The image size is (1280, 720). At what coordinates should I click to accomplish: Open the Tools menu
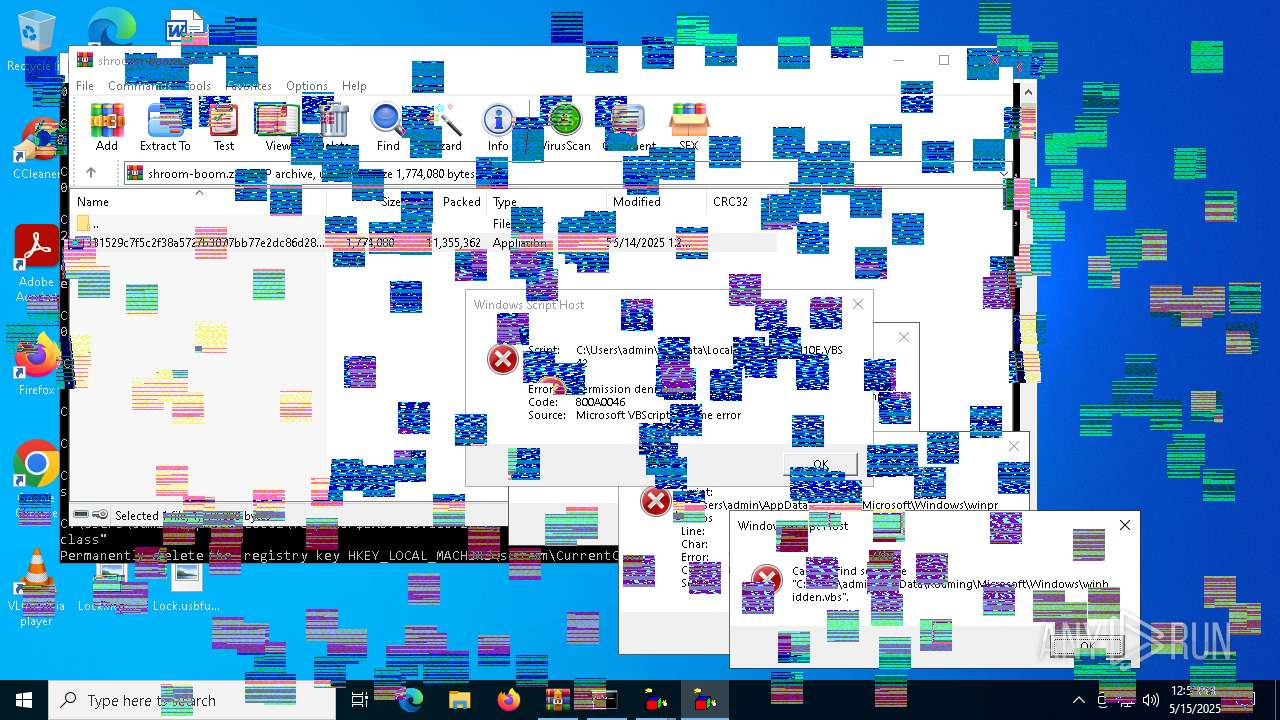point(196,86)
